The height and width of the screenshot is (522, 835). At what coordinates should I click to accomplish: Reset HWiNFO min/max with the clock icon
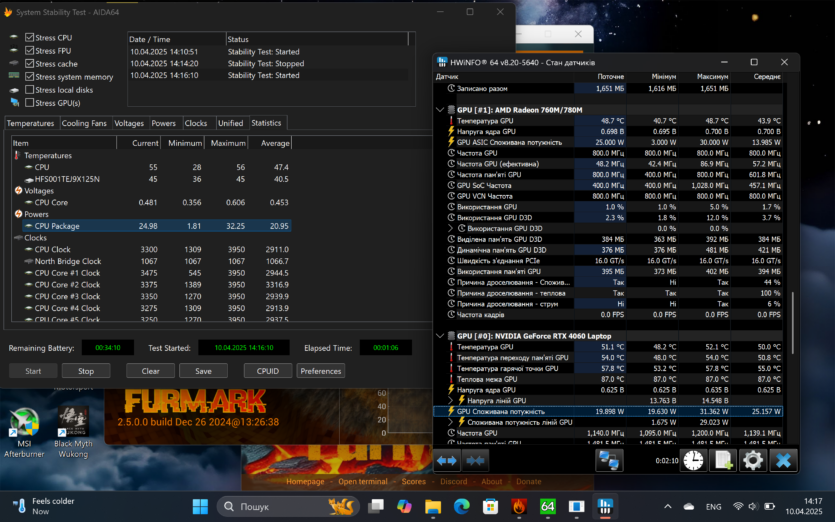point(693,461)
